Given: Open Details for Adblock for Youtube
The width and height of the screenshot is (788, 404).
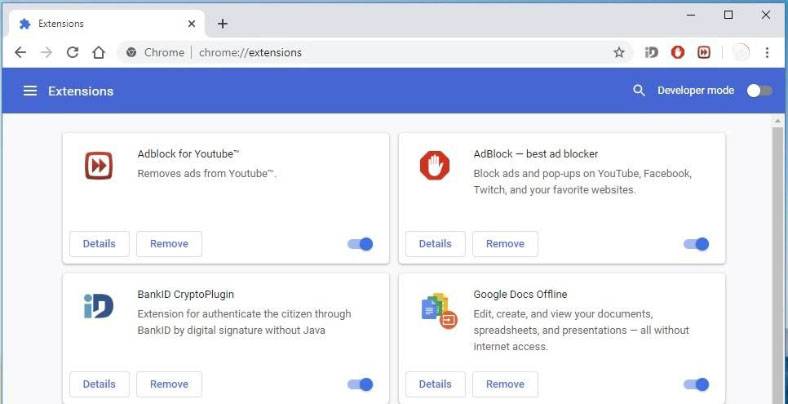Looking at the screenshot, I should coord(99,244).
